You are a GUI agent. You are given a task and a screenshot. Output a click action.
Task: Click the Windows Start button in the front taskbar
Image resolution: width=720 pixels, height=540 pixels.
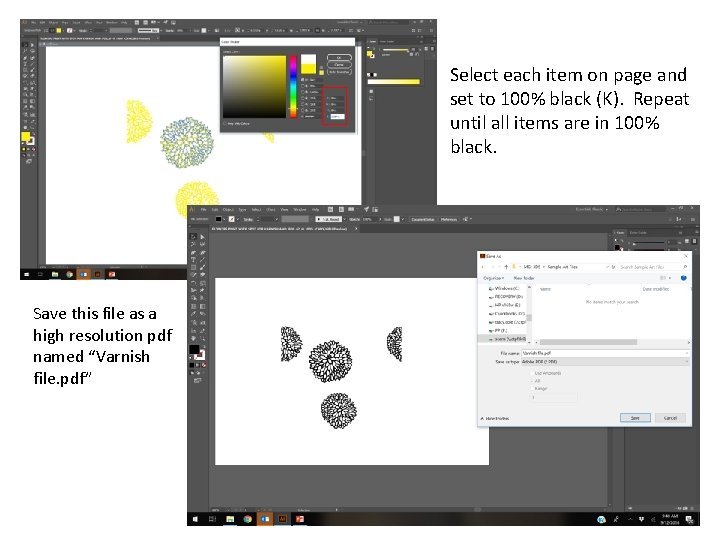[x=195, y=519]
